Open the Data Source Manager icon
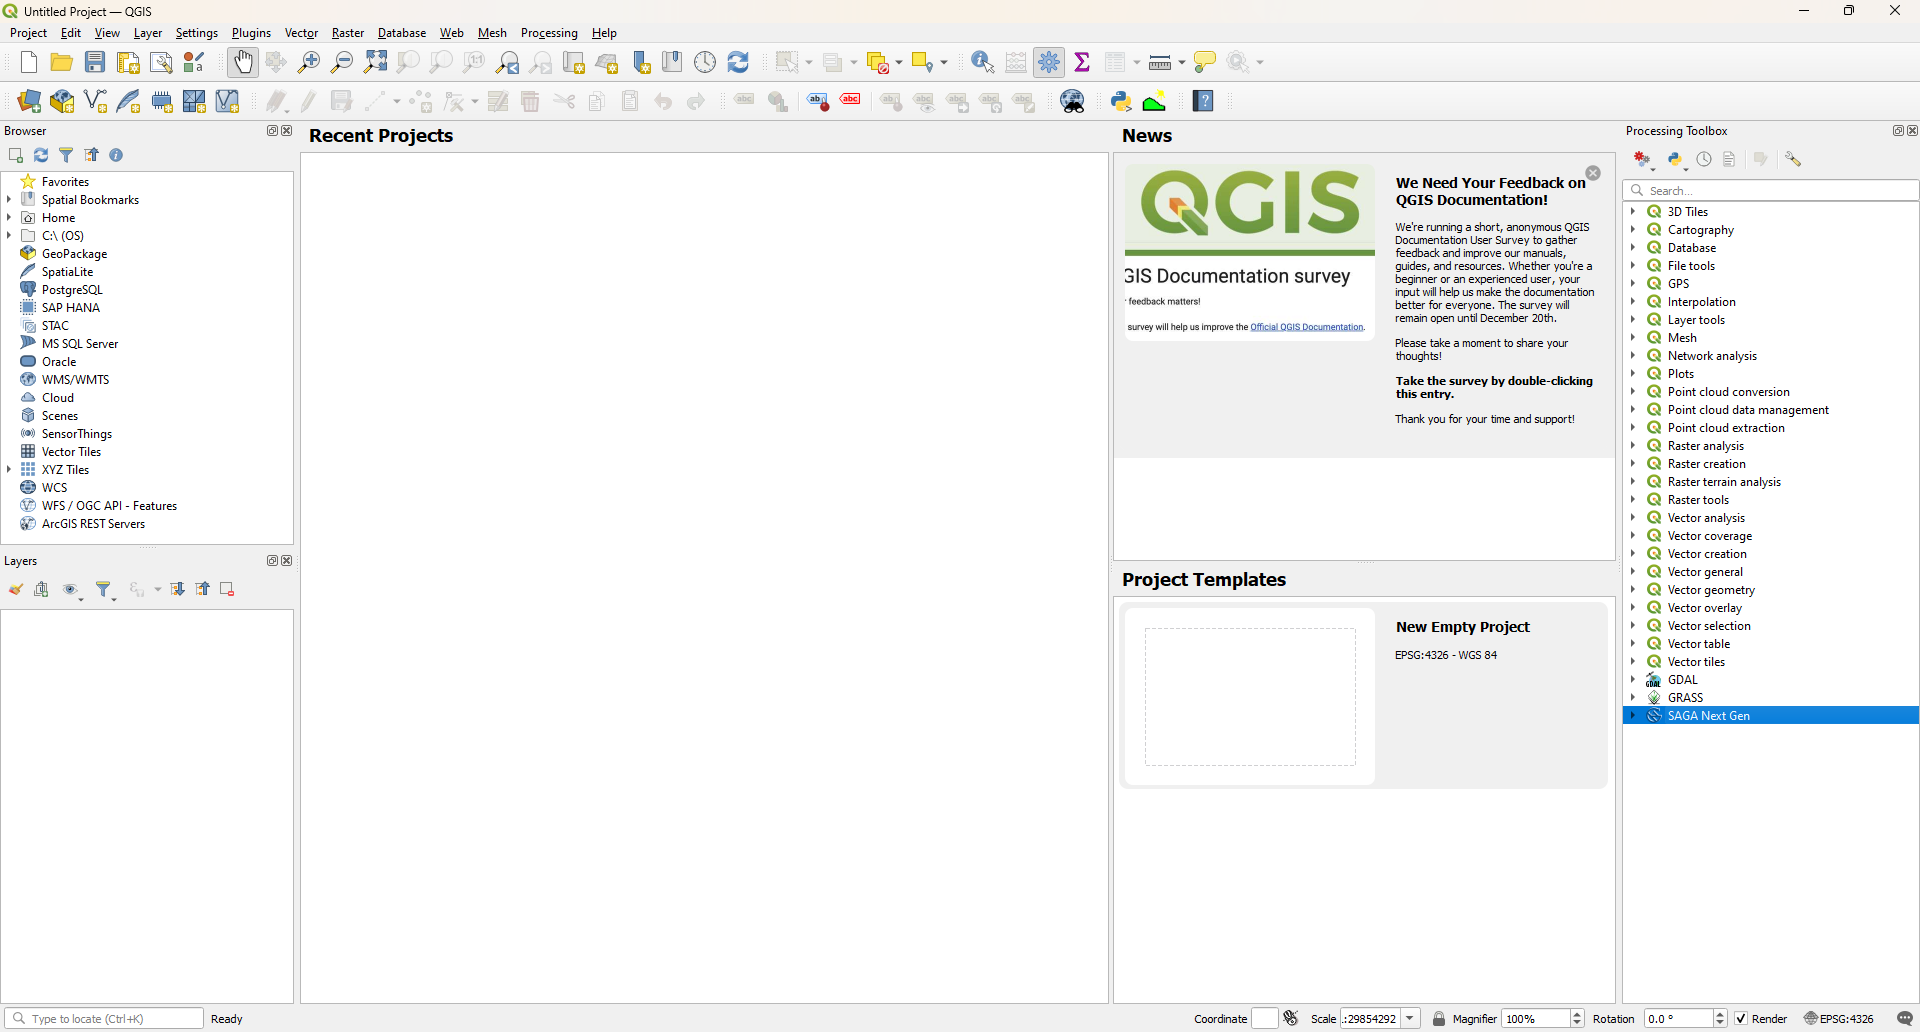 [29, 101]
